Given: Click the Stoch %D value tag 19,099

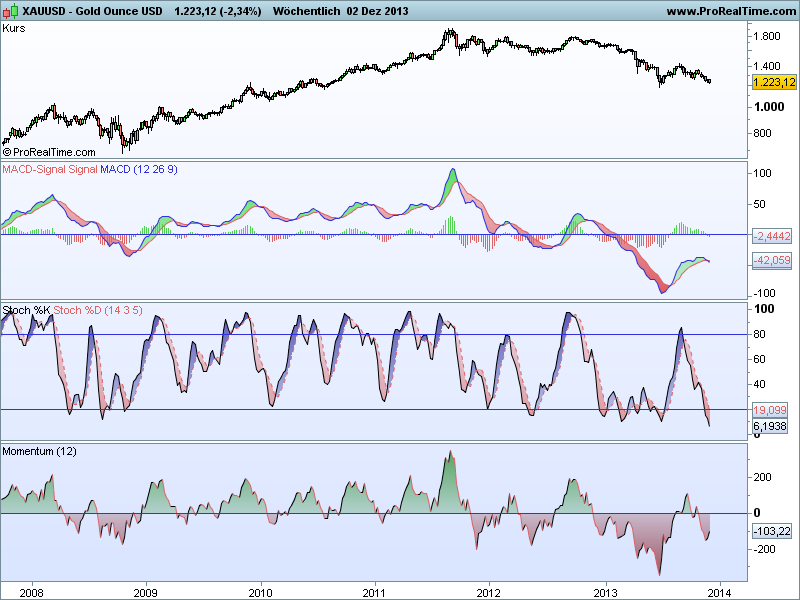Looking at the screenshot, I should pos(770,410).
